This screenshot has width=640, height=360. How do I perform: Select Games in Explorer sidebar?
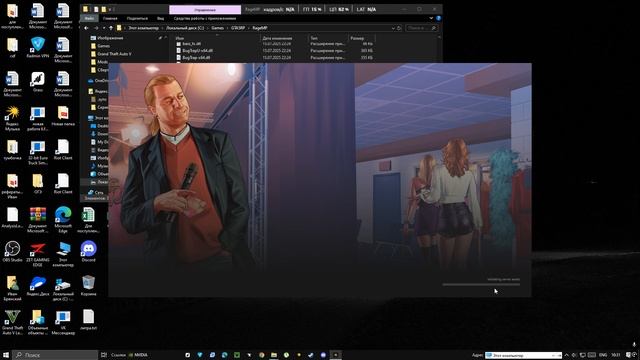[103, 46]
